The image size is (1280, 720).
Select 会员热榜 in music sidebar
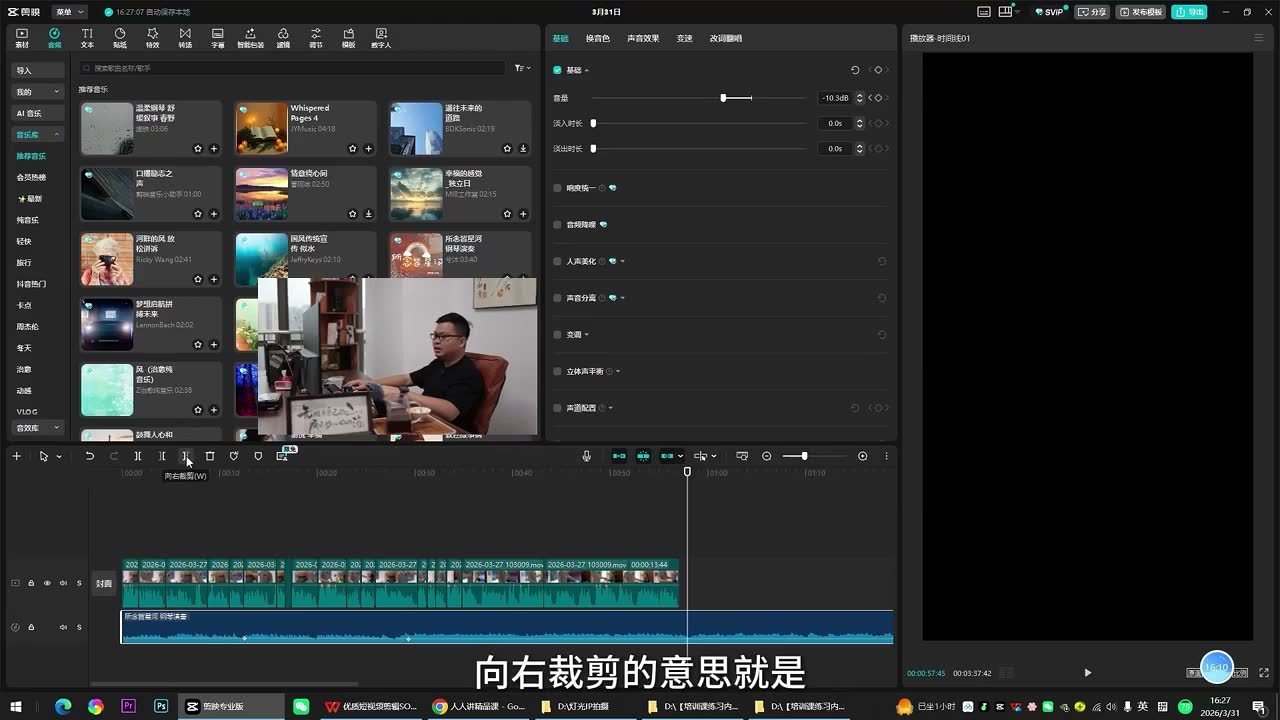click(31, 177)
